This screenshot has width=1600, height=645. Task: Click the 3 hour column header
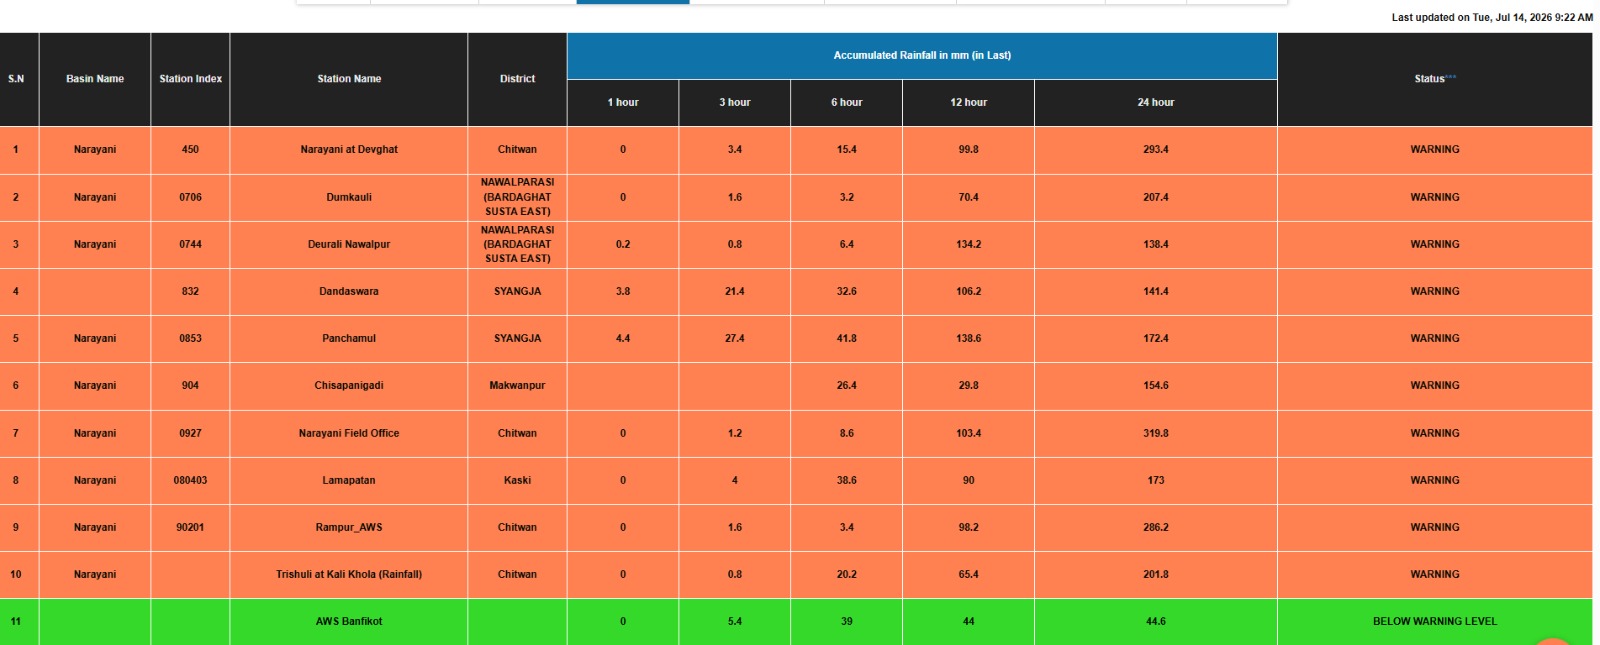click(x=735, y=103)
